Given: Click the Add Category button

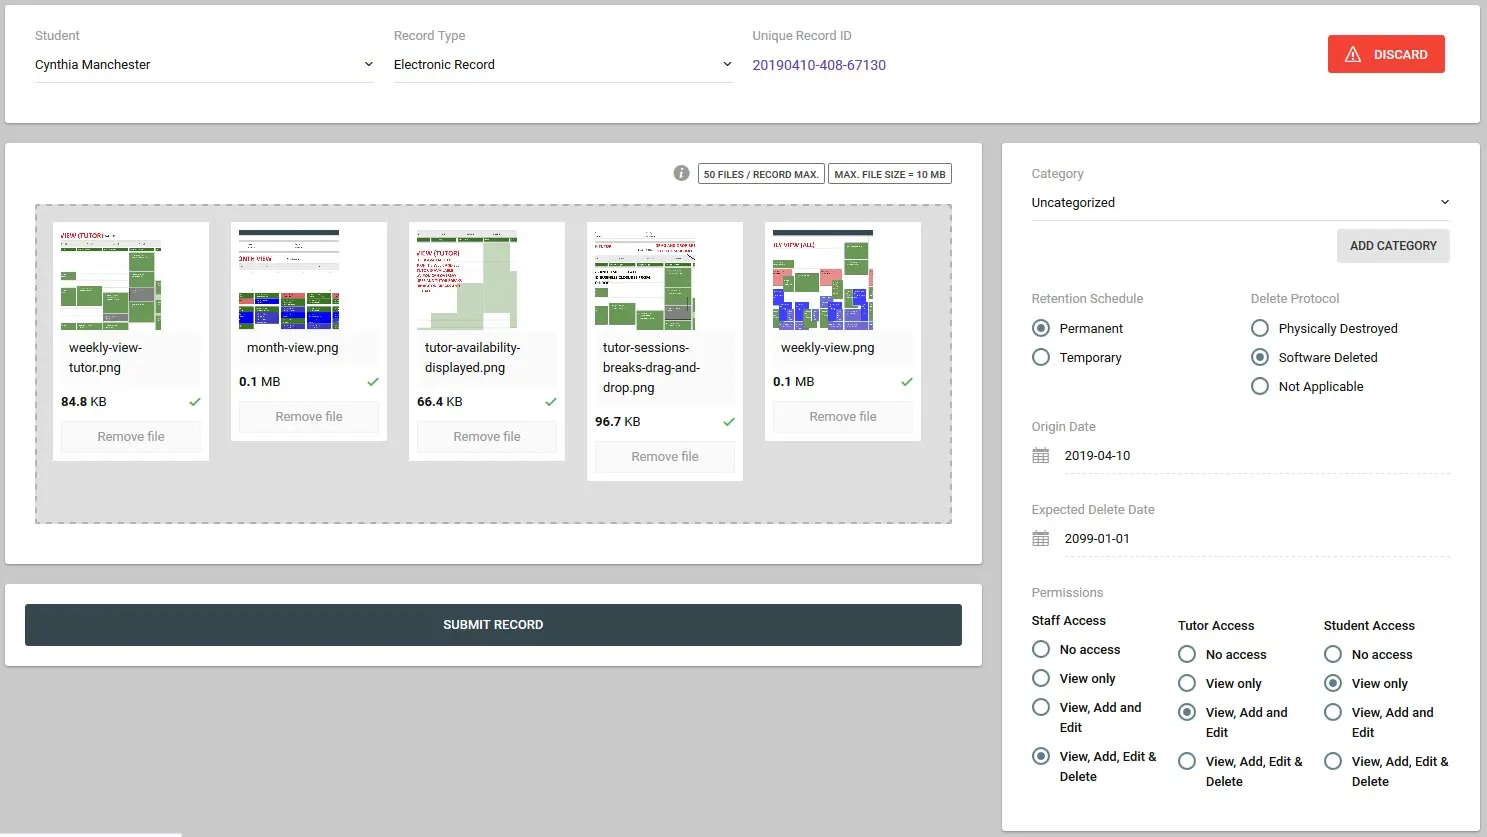Looking at the screenshot, I should pyautogui.click(x=1392, y=246).
